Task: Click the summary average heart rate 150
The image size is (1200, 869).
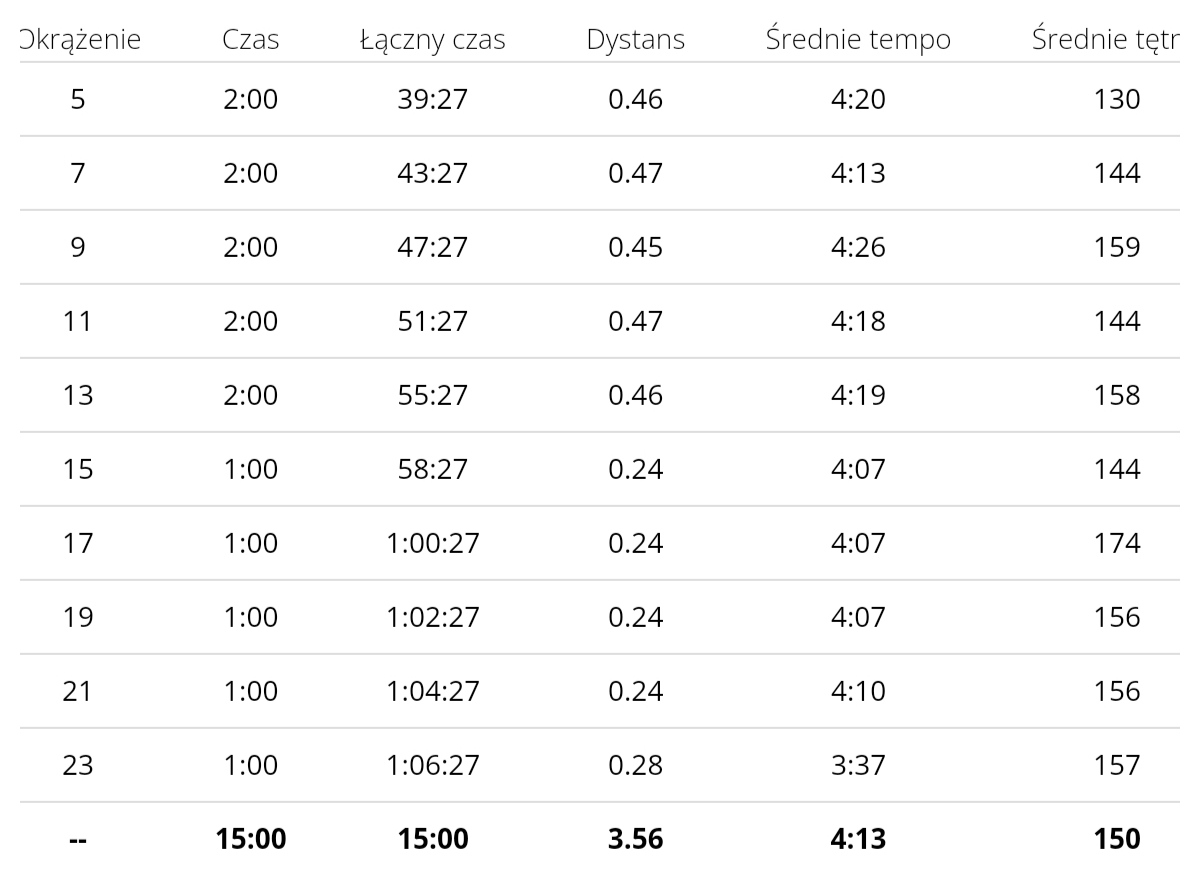Action: pyautogui.click(x=1117, y=840)
